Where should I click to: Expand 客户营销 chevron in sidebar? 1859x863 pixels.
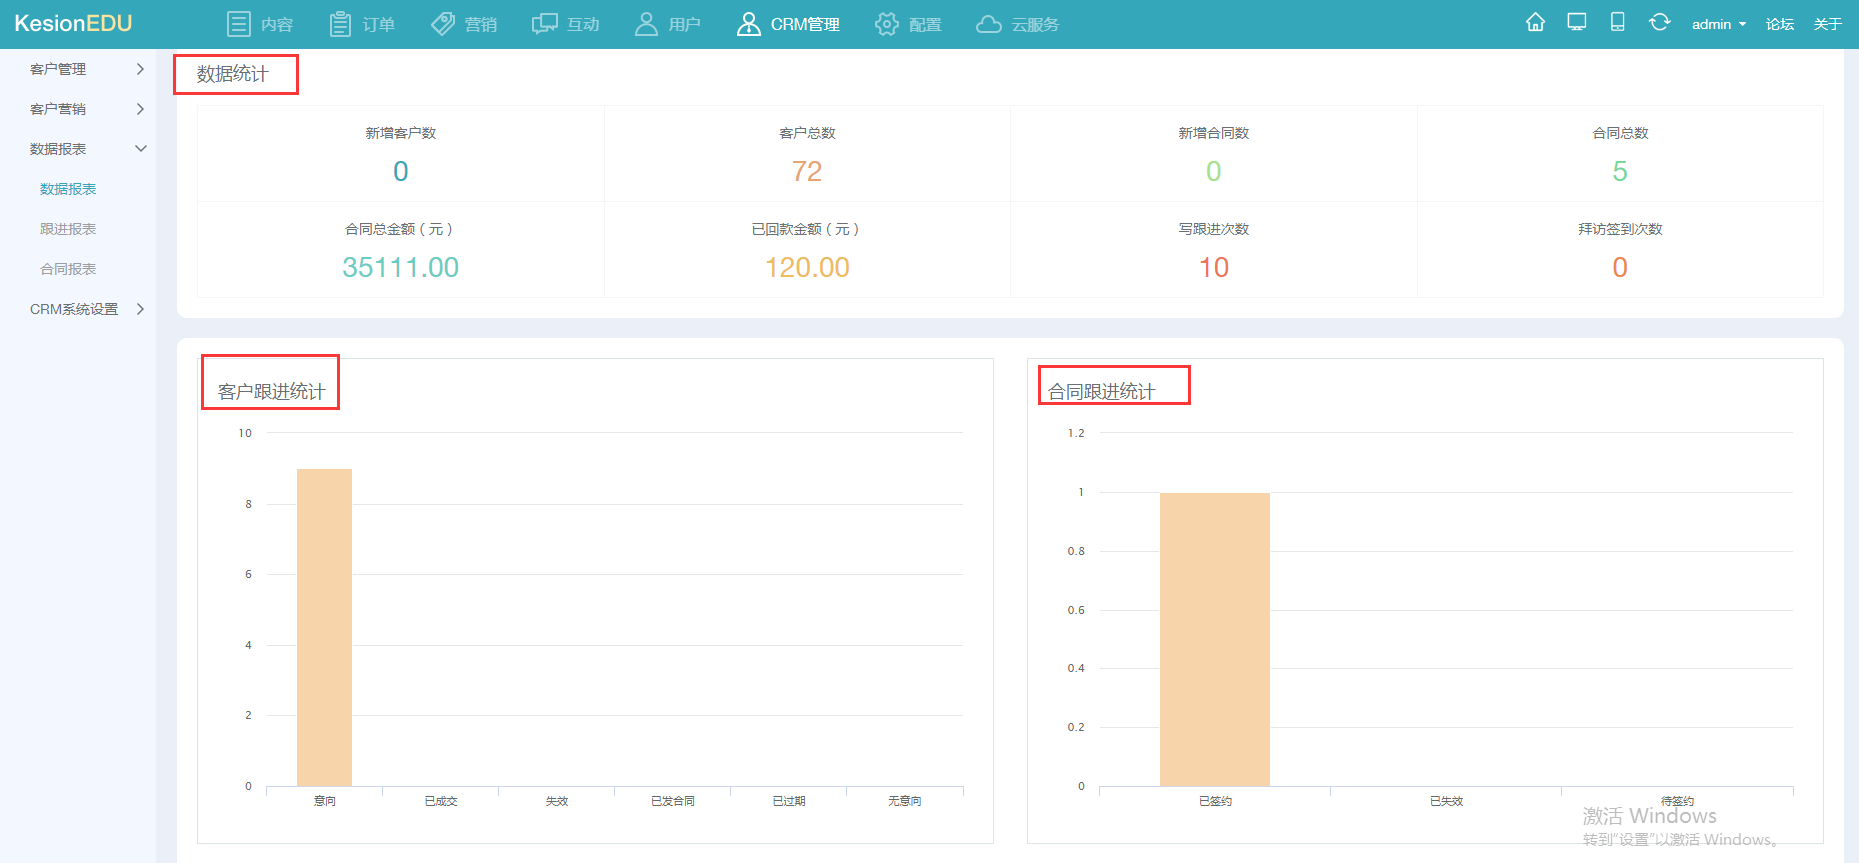click(x=140, y=109)
